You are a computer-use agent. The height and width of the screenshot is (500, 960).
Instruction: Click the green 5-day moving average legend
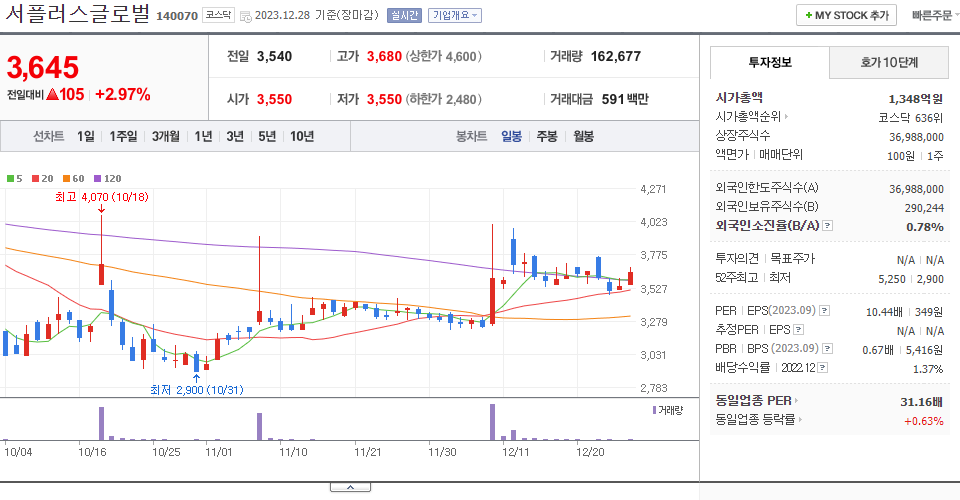click(x=15, y=179)
